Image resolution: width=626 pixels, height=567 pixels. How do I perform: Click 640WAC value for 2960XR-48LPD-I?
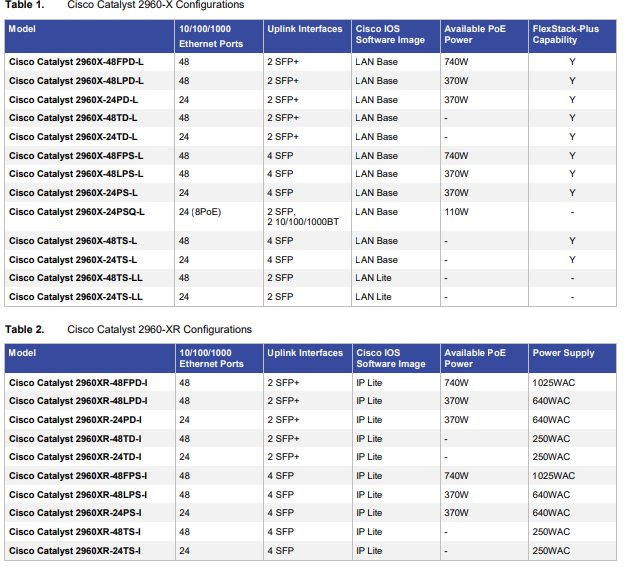pyautogui.click(x=551, y=401)
